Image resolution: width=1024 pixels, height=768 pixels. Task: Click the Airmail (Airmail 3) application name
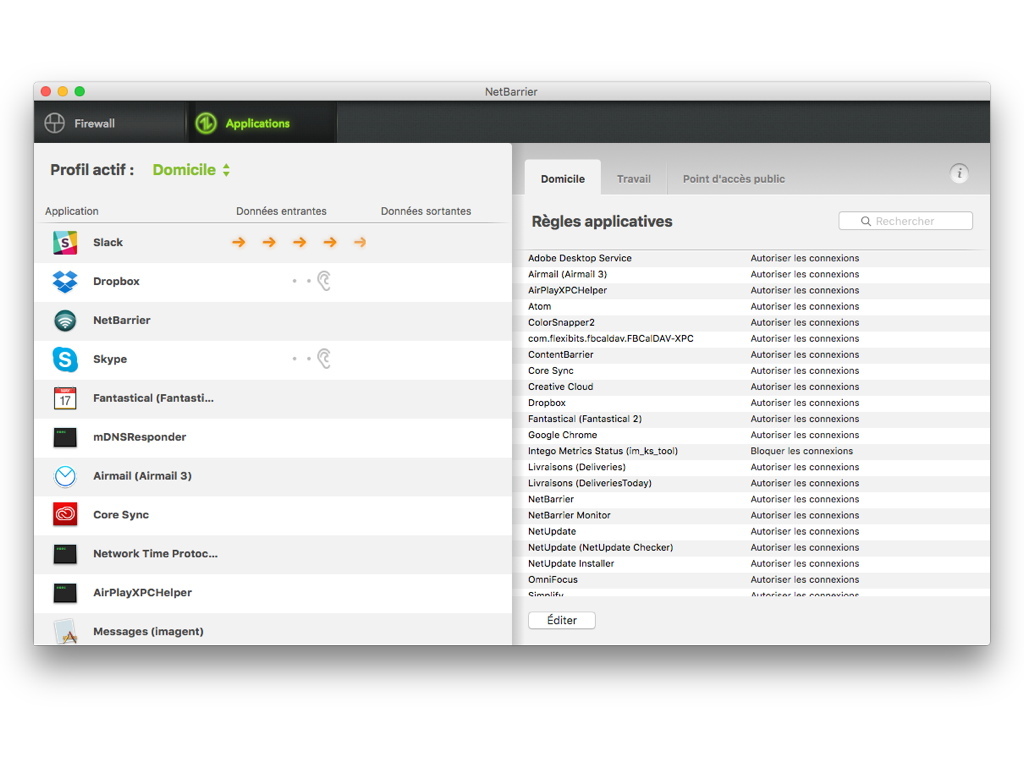coord(142,476)
